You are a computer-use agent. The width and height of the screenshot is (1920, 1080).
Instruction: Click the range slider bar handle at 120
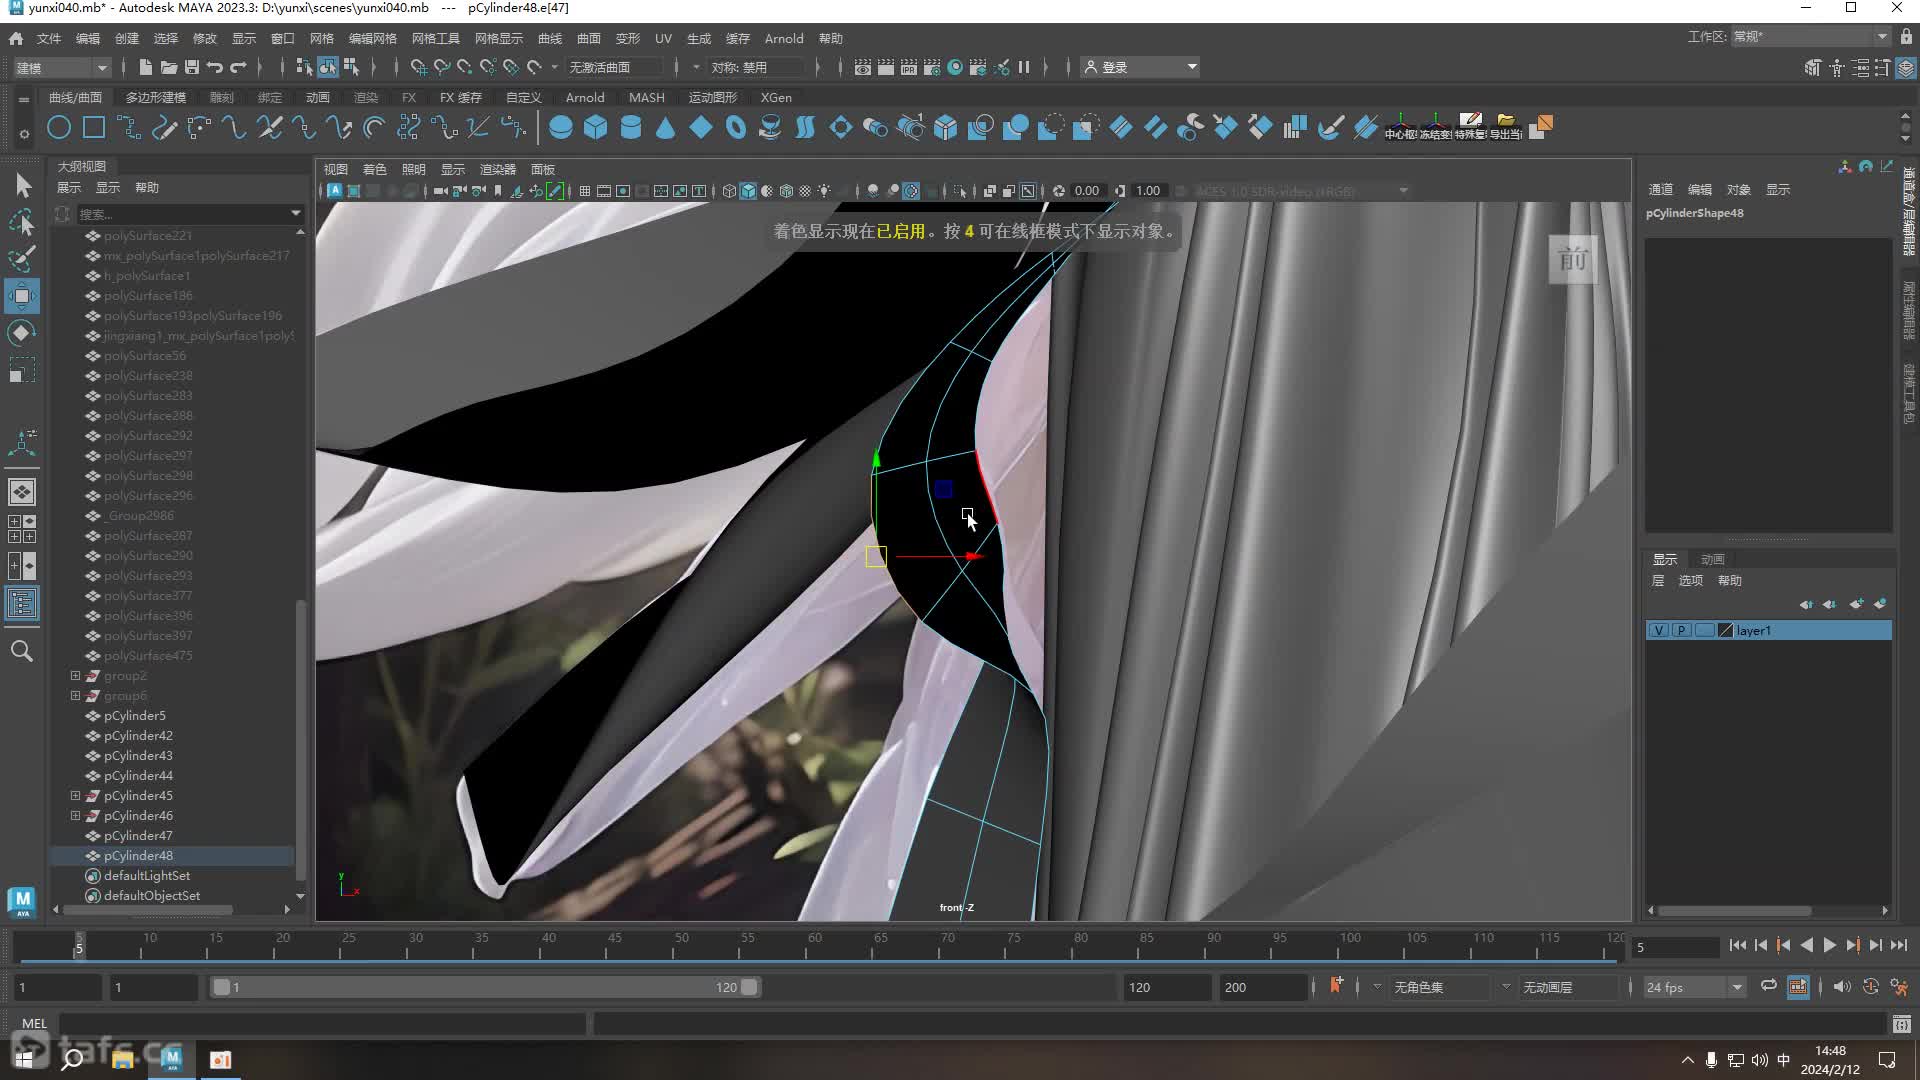point(748,987)
